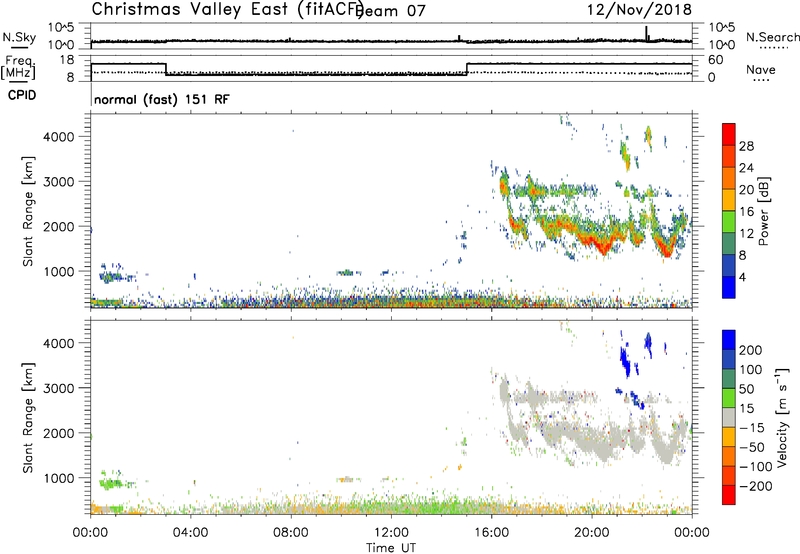This screenshot has width=800, height=554.
Task: Click the 'Power [dB]' colorbar label
Action: click(x=764, y=211)
